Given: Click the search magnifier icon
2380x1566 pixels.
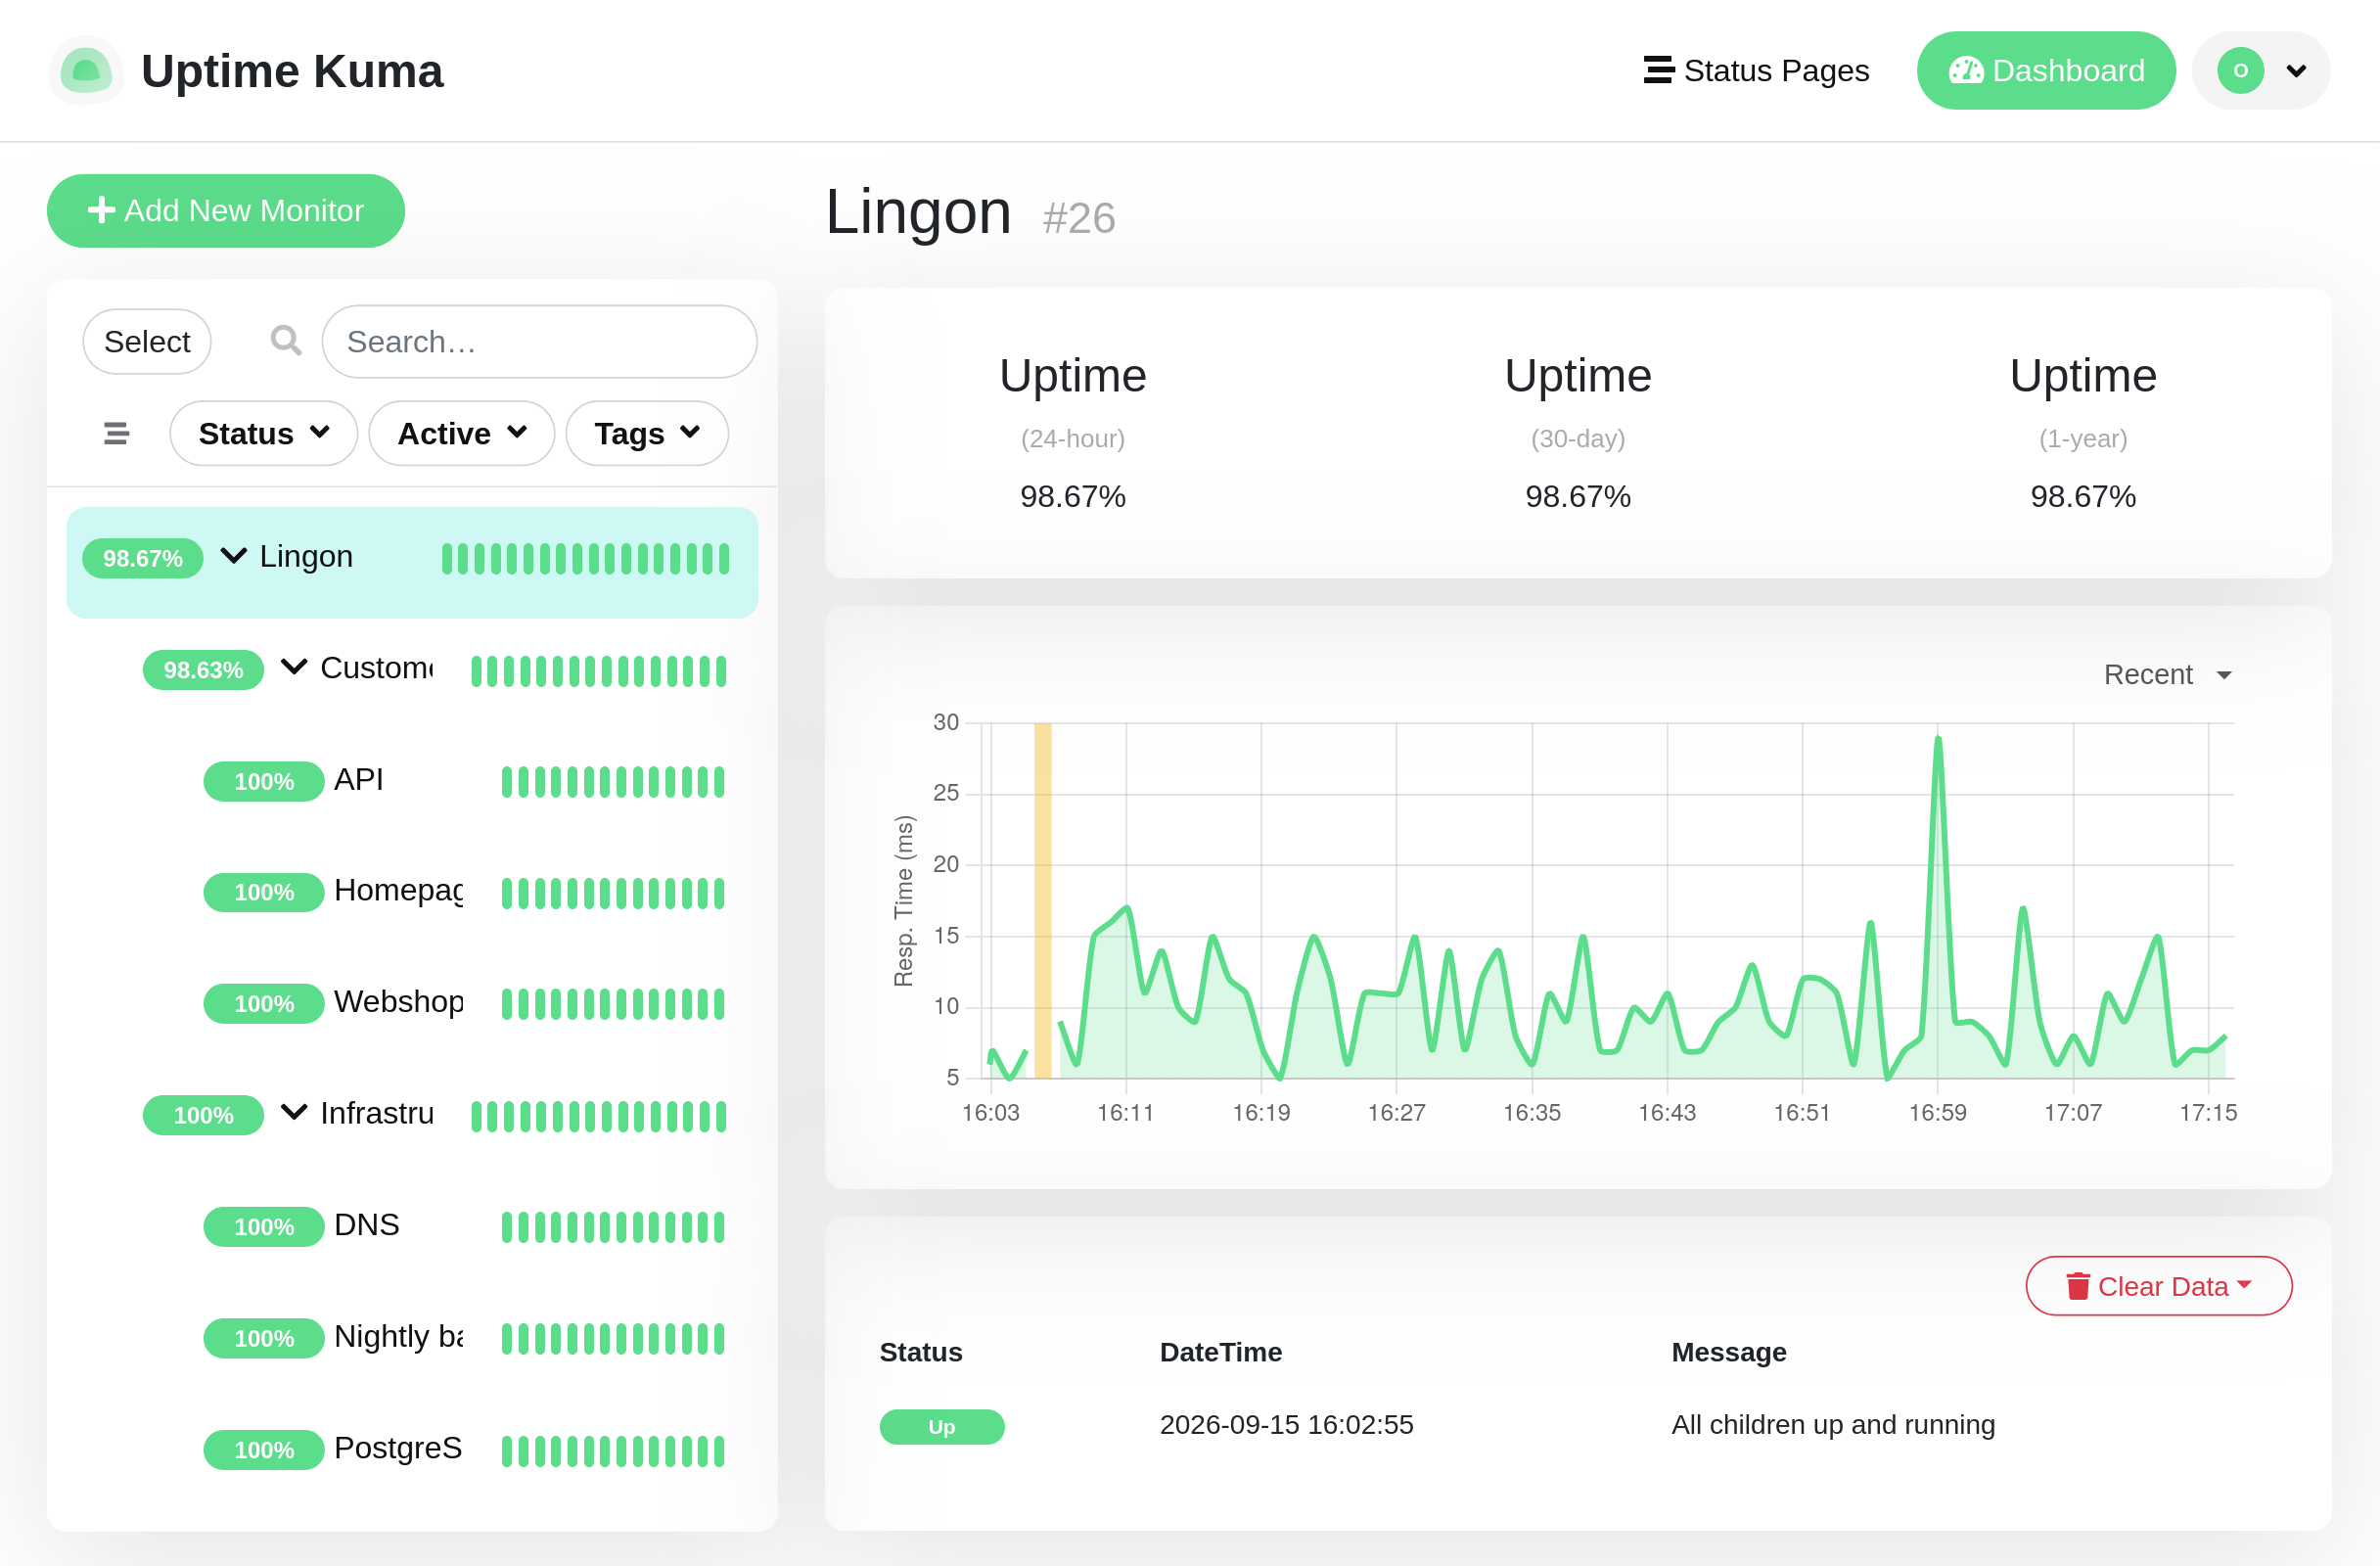Looking at the screenshot, I should pos(286,341).
